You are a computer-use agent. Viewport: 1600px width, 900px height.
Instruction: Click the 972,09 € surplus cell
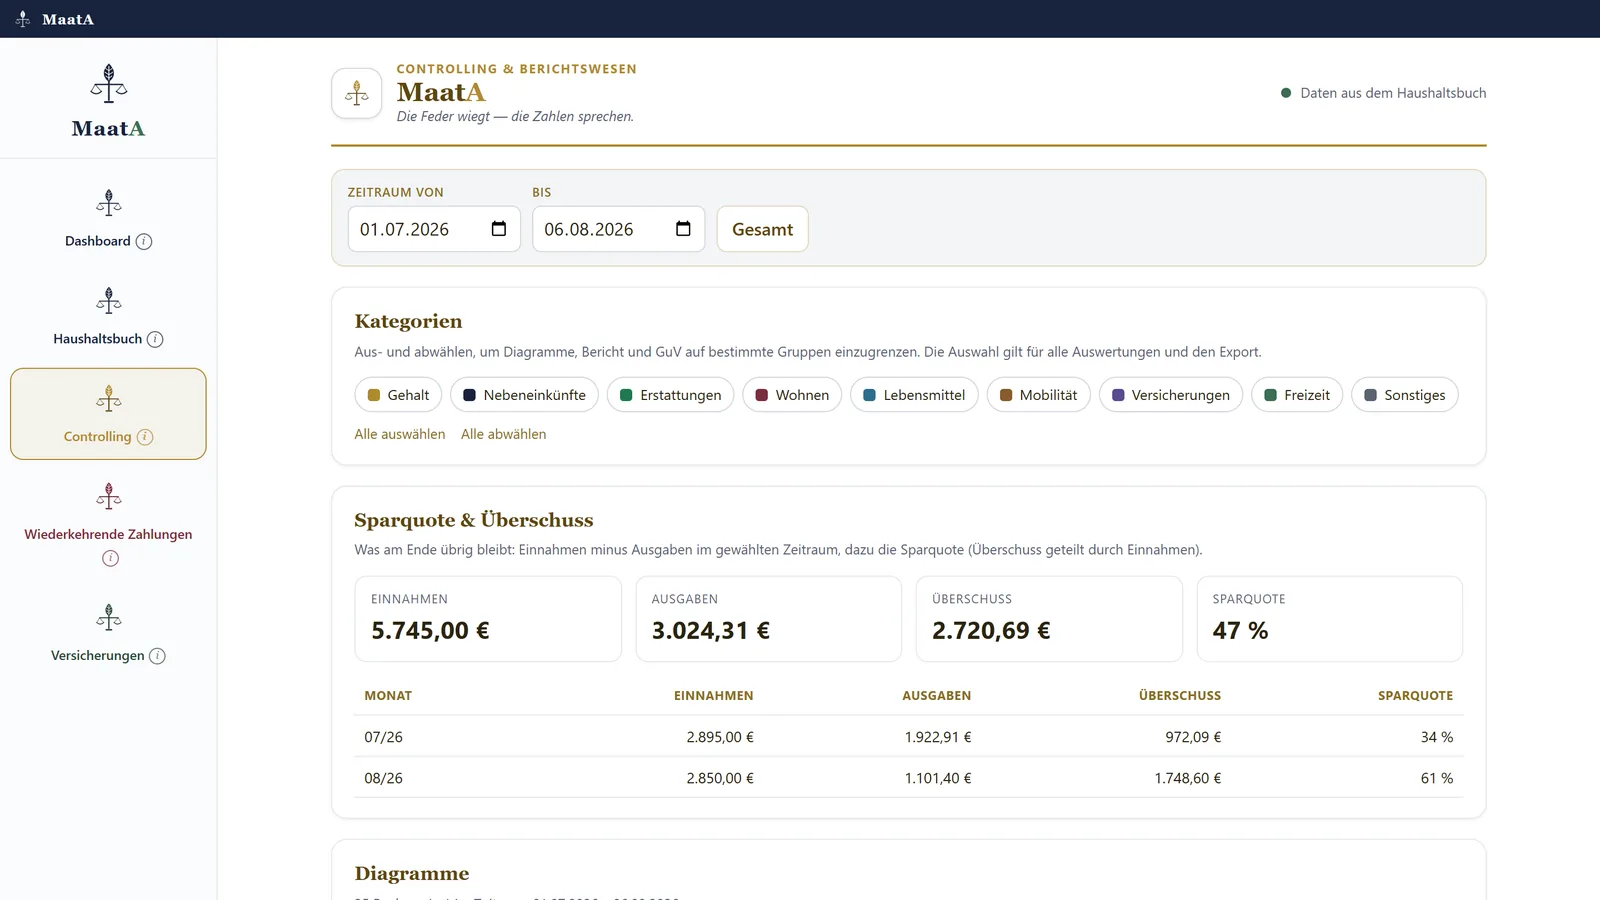1193,737
